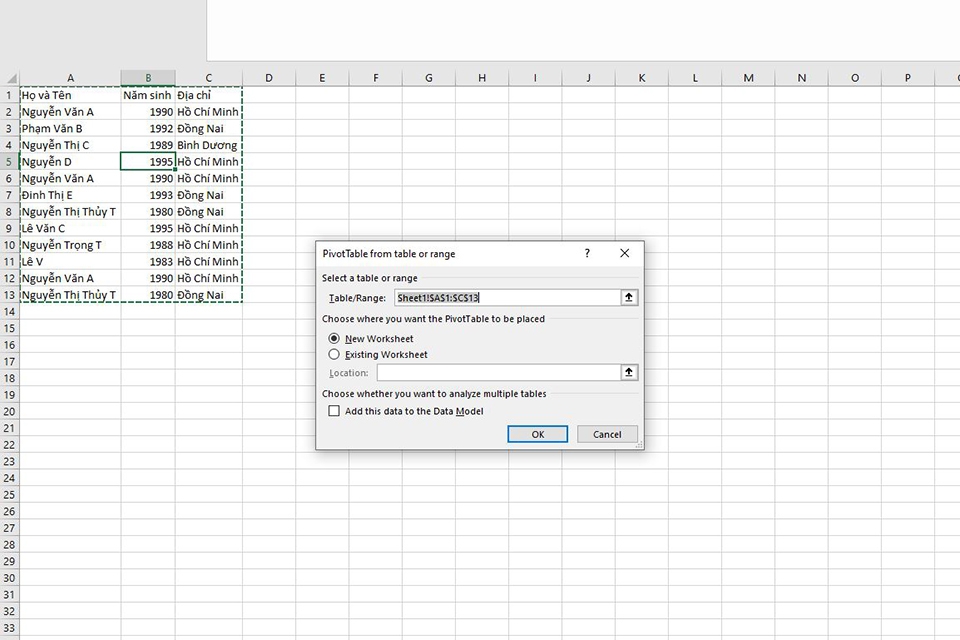
Task: Click cell 'Lê Văn C'
Action: [x=70, y=228]
